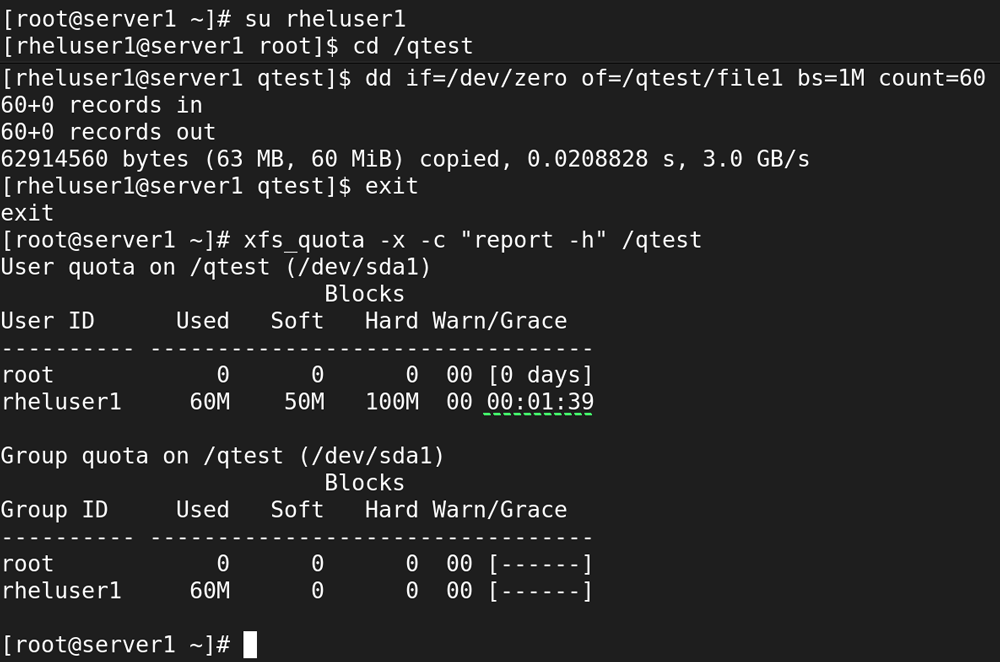This screenshot has height=662, width=1000.
Task: Click the 'exit' command after the rheluser1 prompt
Action: (392, 186)
